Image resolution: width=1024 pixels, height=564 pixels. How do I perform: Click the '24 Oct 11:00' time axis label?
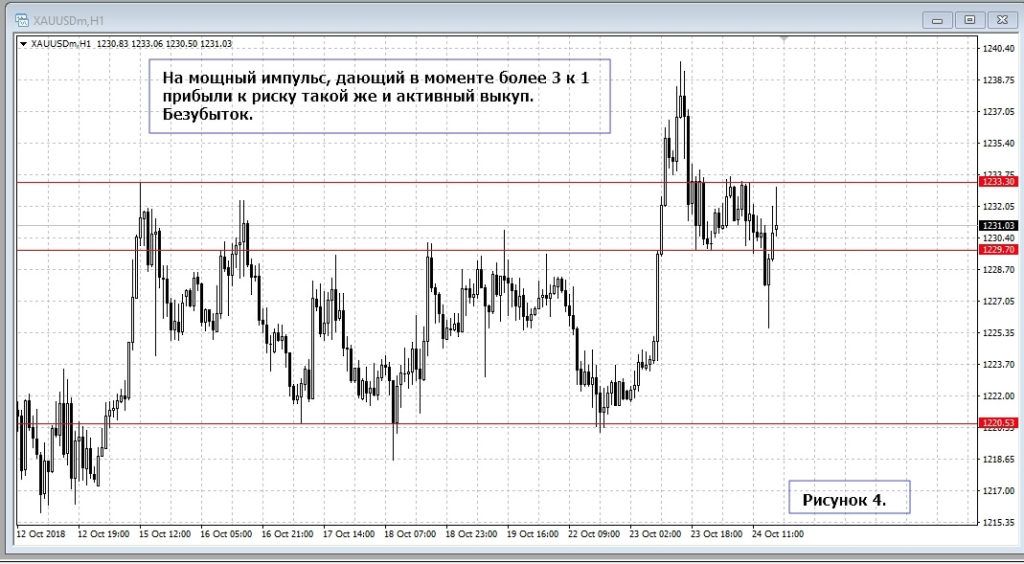tap(778, 535)
